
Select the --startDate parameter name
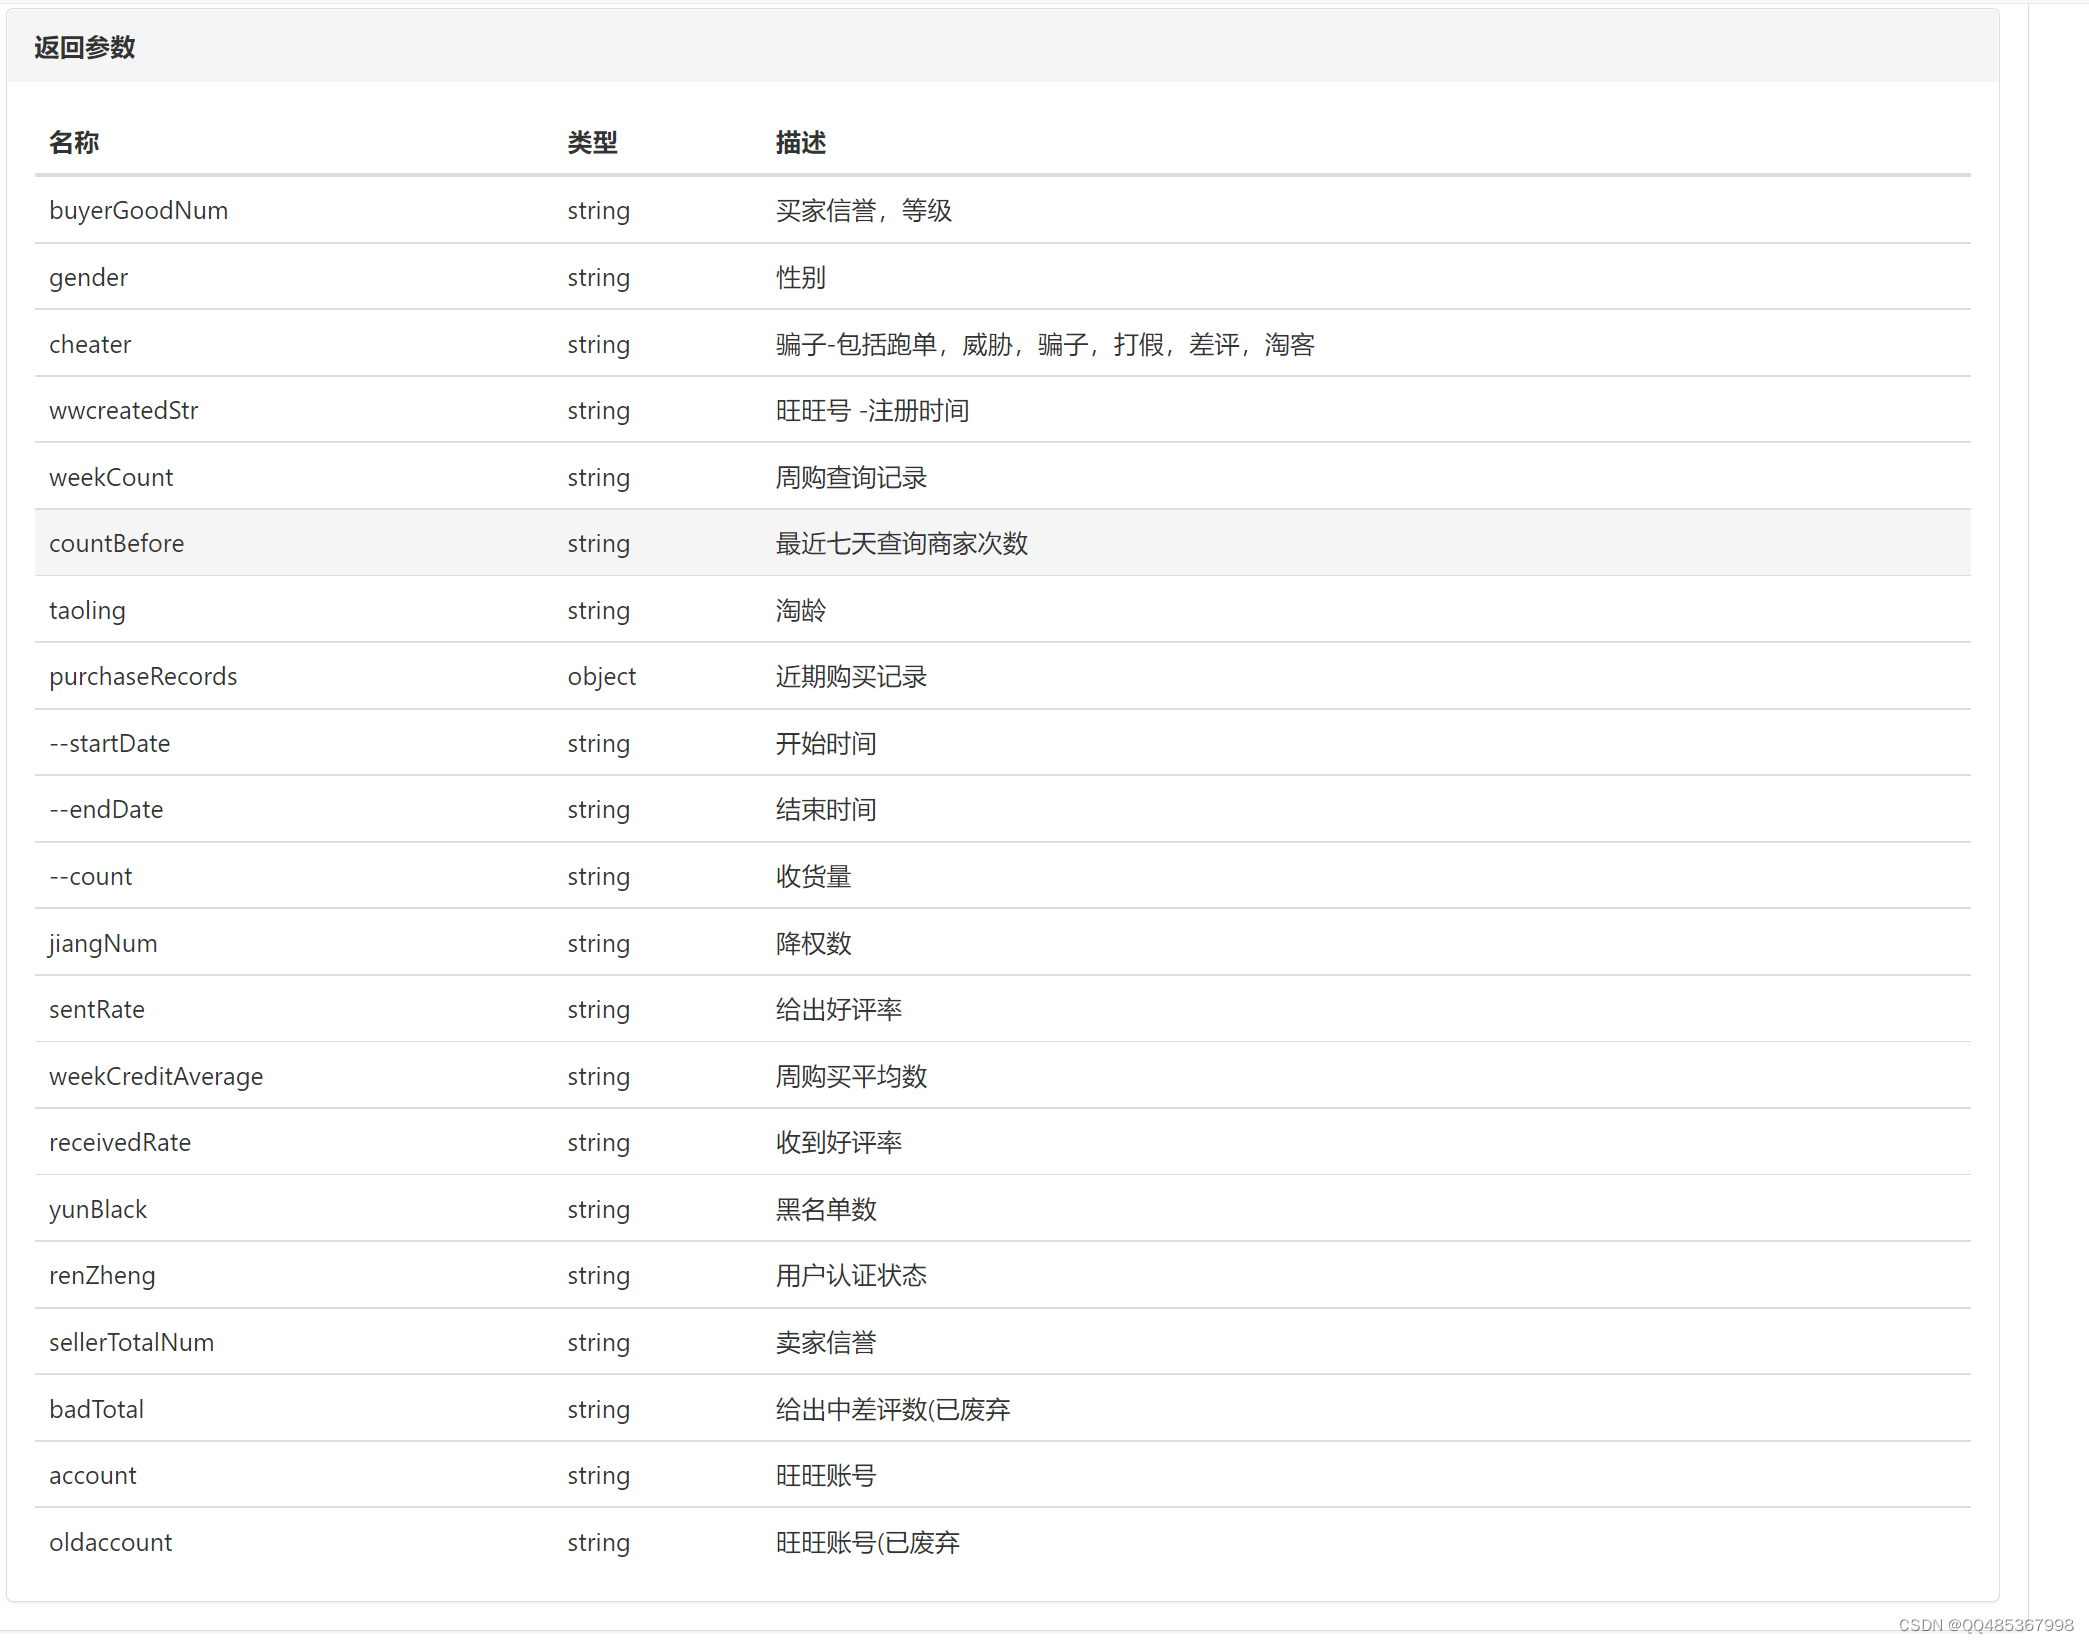[x=110, y=743]
